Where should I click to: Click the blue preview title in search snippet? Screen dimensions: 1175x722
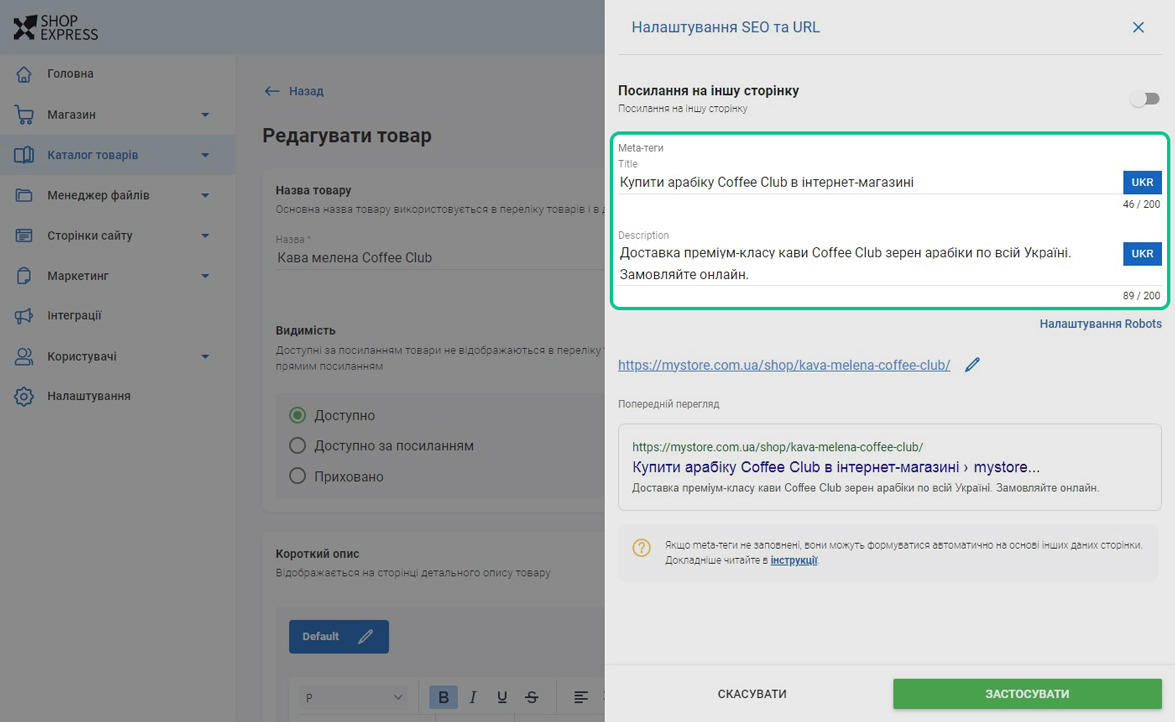[x=836, y=467]
